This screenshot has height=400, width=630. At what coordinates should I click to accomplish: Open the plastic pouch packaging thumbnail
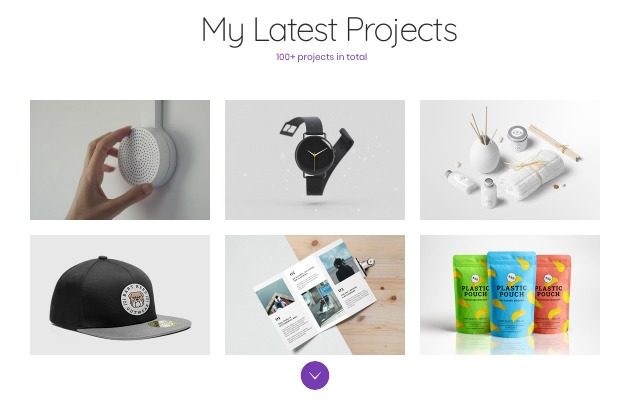510,295
